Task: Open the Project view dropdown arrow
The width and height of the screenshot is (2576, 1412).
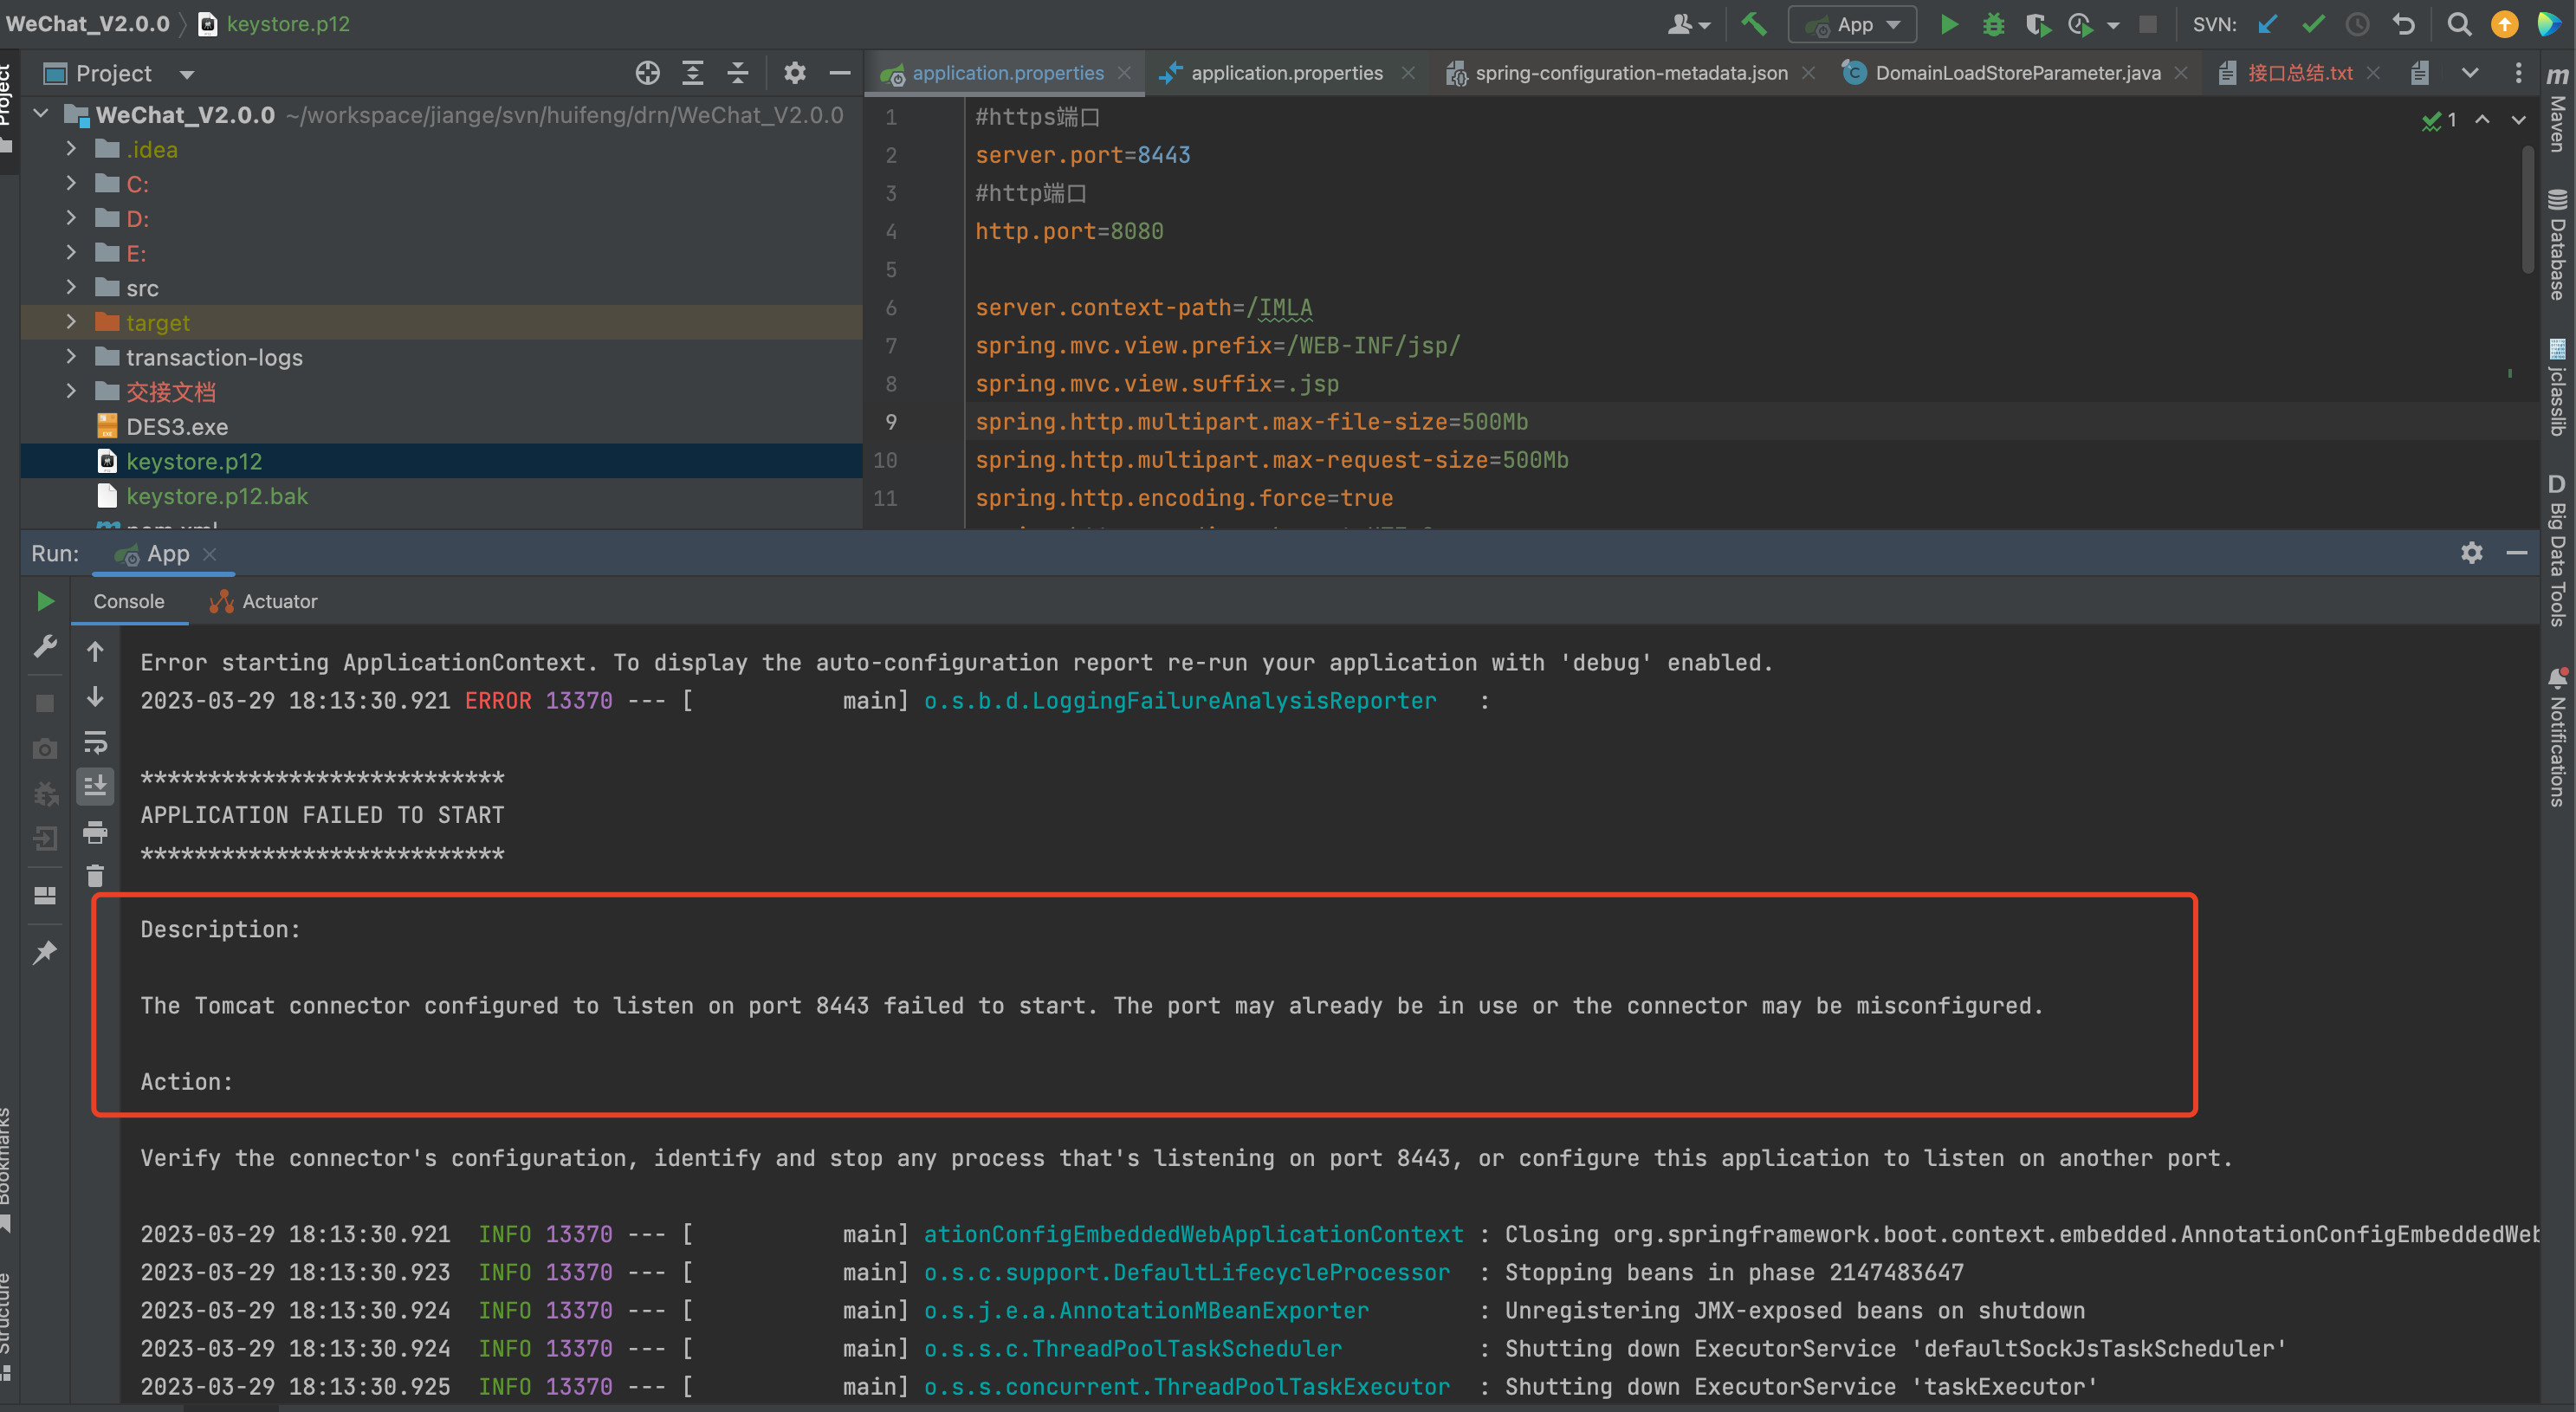Action: 187,74
